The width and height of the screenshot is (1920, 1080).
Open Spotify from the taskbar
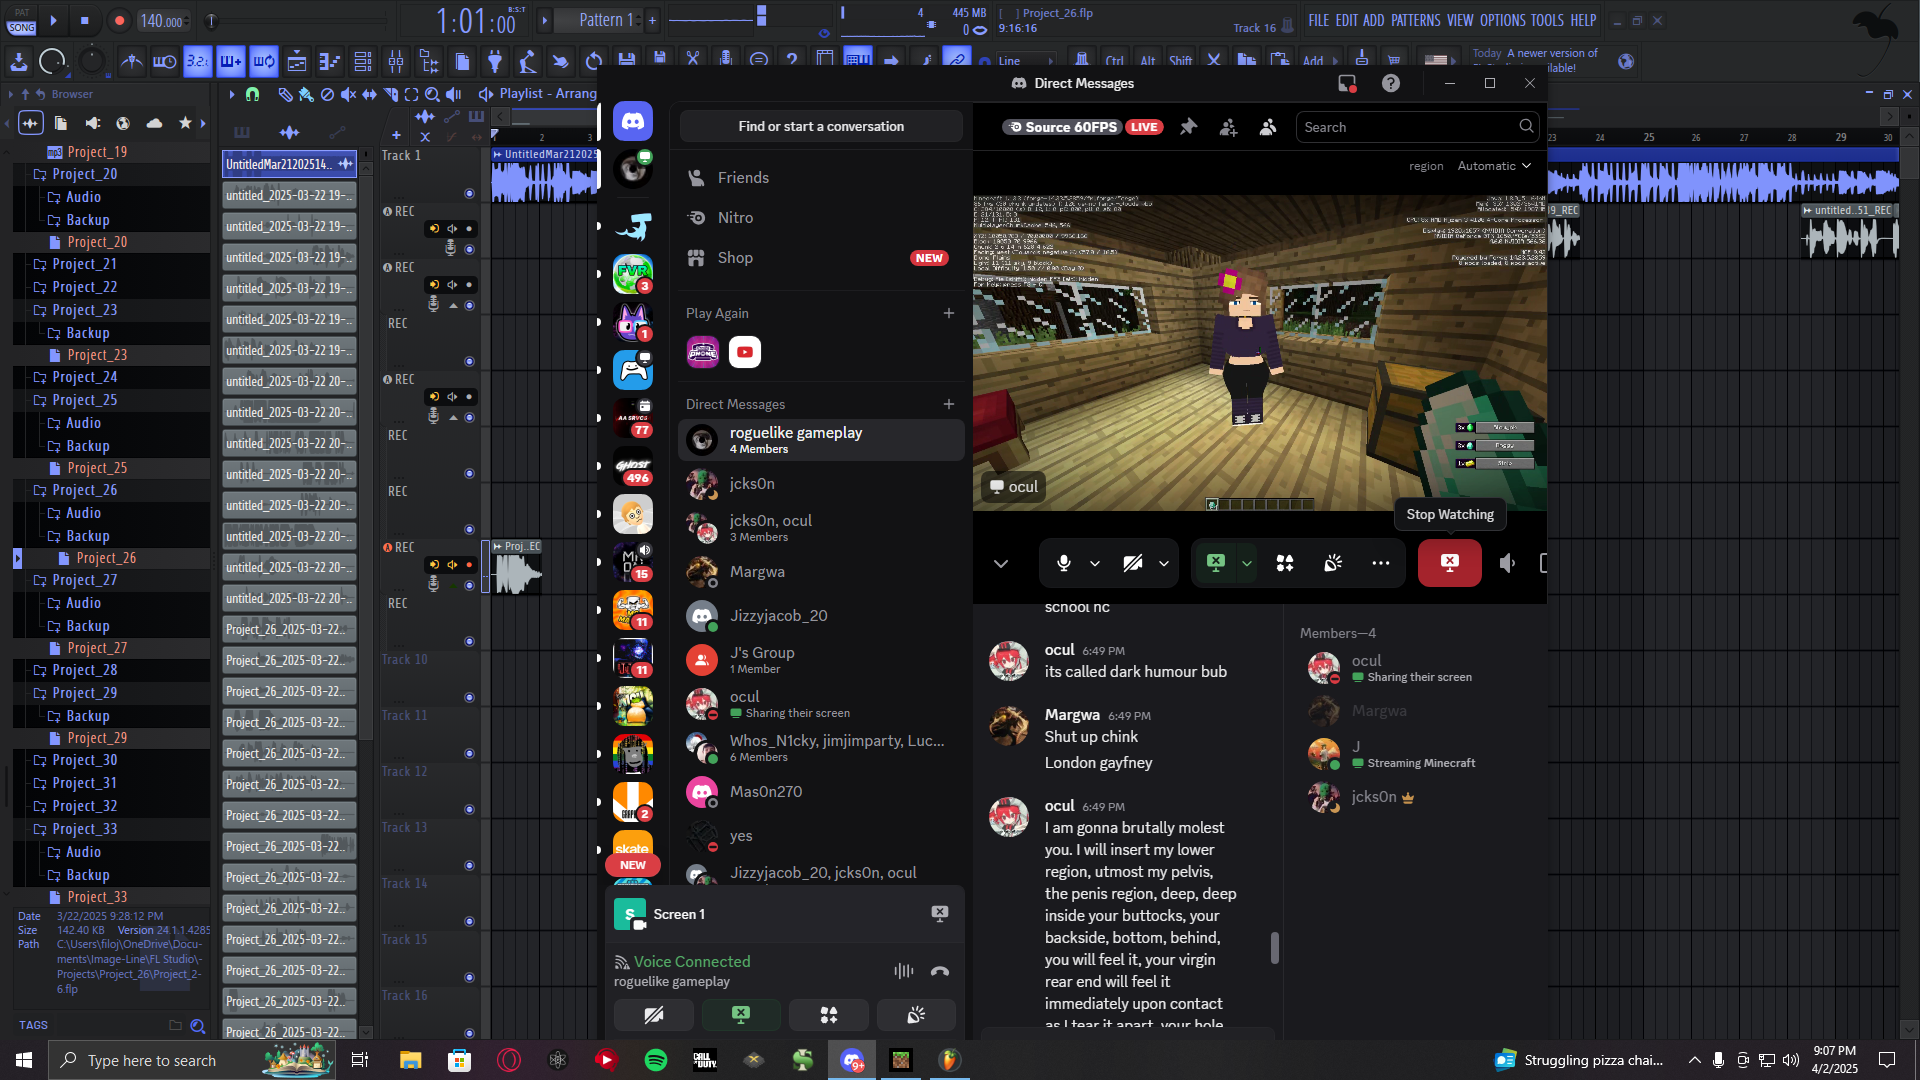656,1060
